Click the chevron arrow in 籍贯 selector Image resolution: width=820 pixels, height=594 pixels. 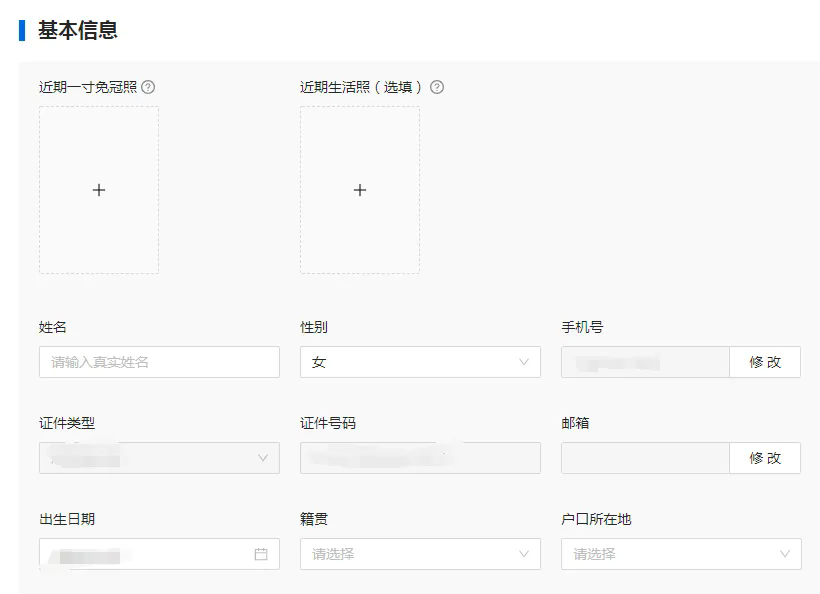(x=524, y=554)
